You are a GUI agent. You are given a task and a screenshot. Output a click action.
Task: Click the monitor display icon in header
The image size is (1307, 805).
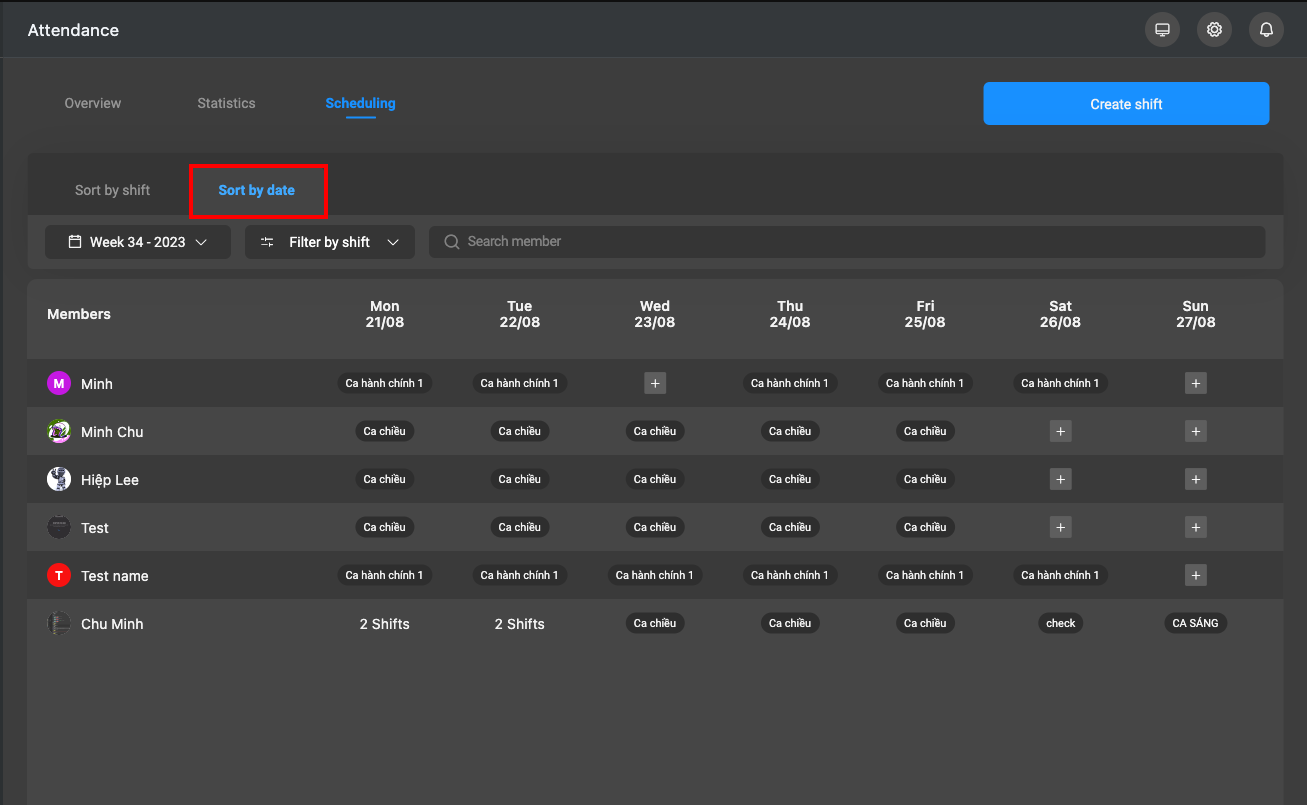click(x=1162, y=30)
